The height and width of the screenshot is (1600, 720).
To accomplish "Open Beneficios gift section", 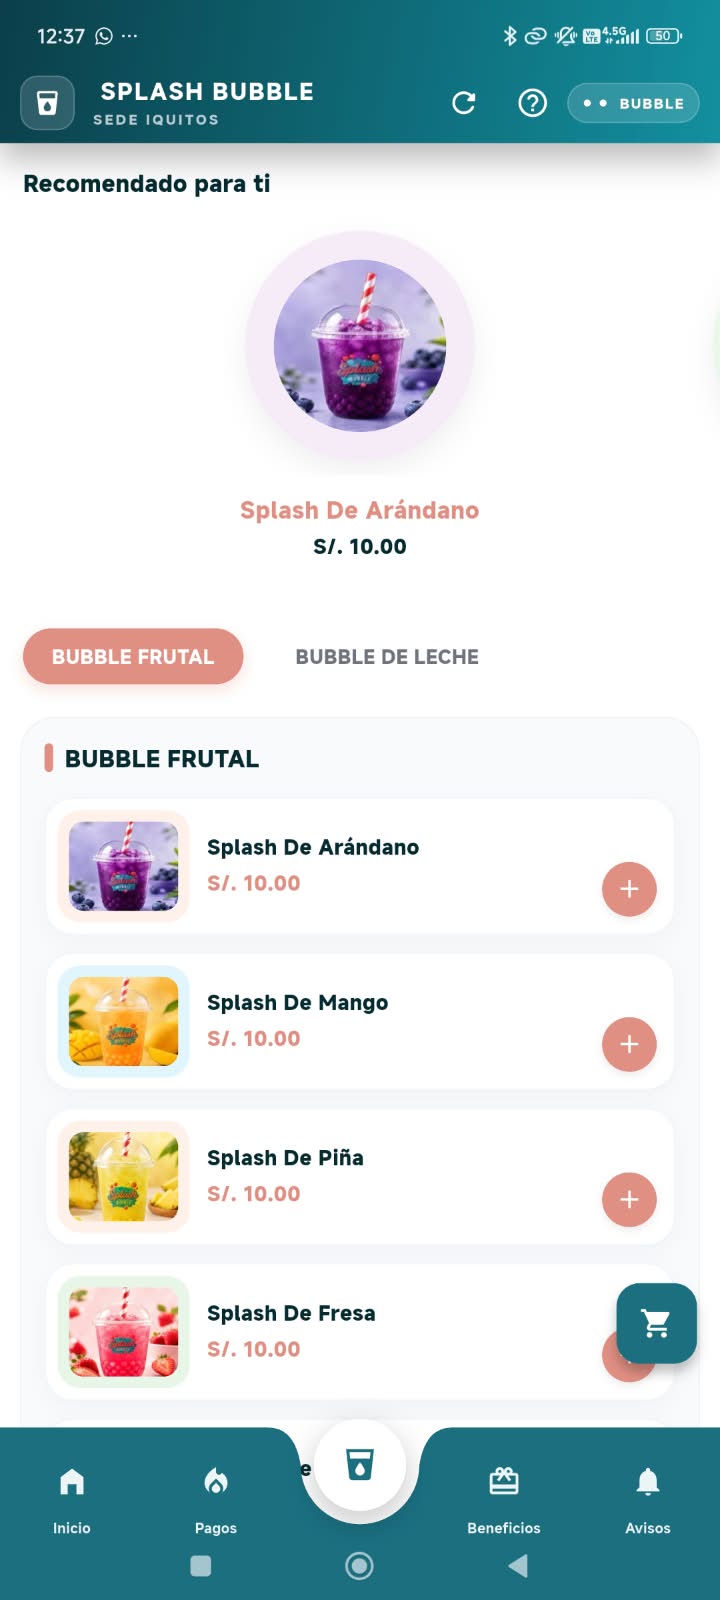I will 504,1499.
